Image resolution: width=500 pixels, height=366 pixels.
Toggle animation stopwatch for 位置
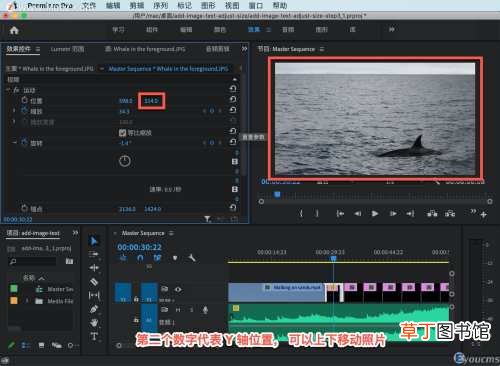coord(24,100)
